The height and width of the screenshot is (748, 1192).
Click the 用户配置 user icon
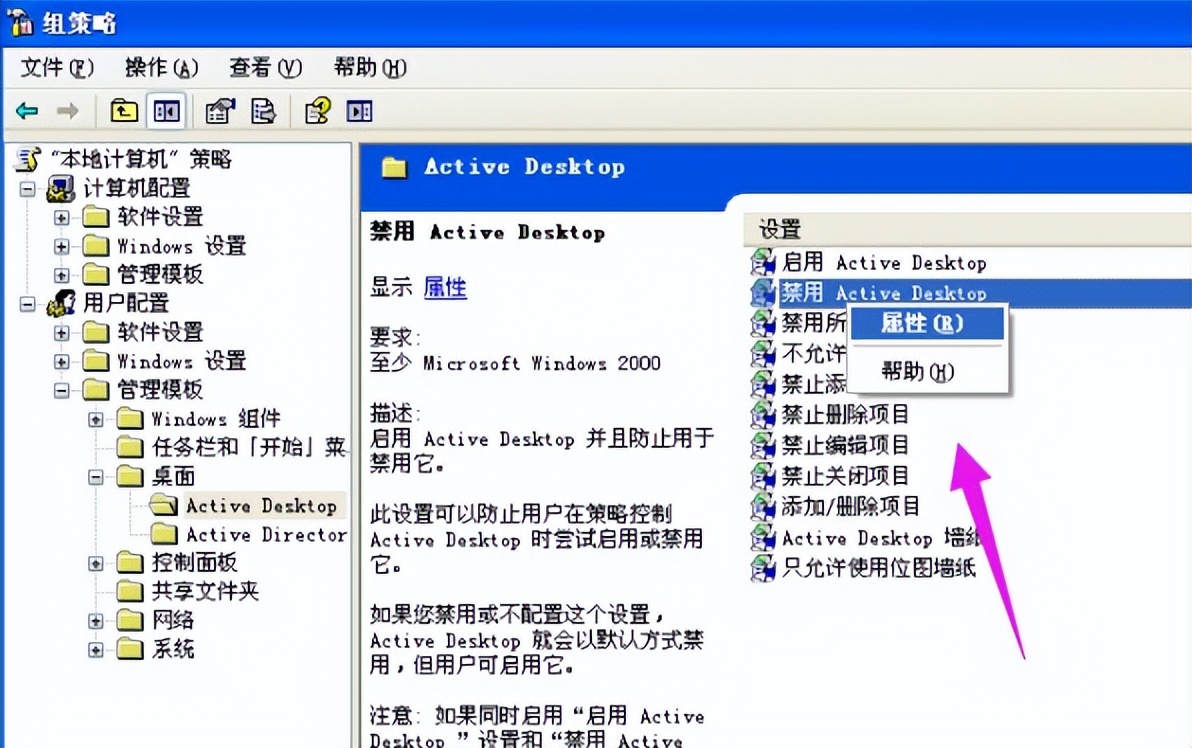tap(61, 303)
